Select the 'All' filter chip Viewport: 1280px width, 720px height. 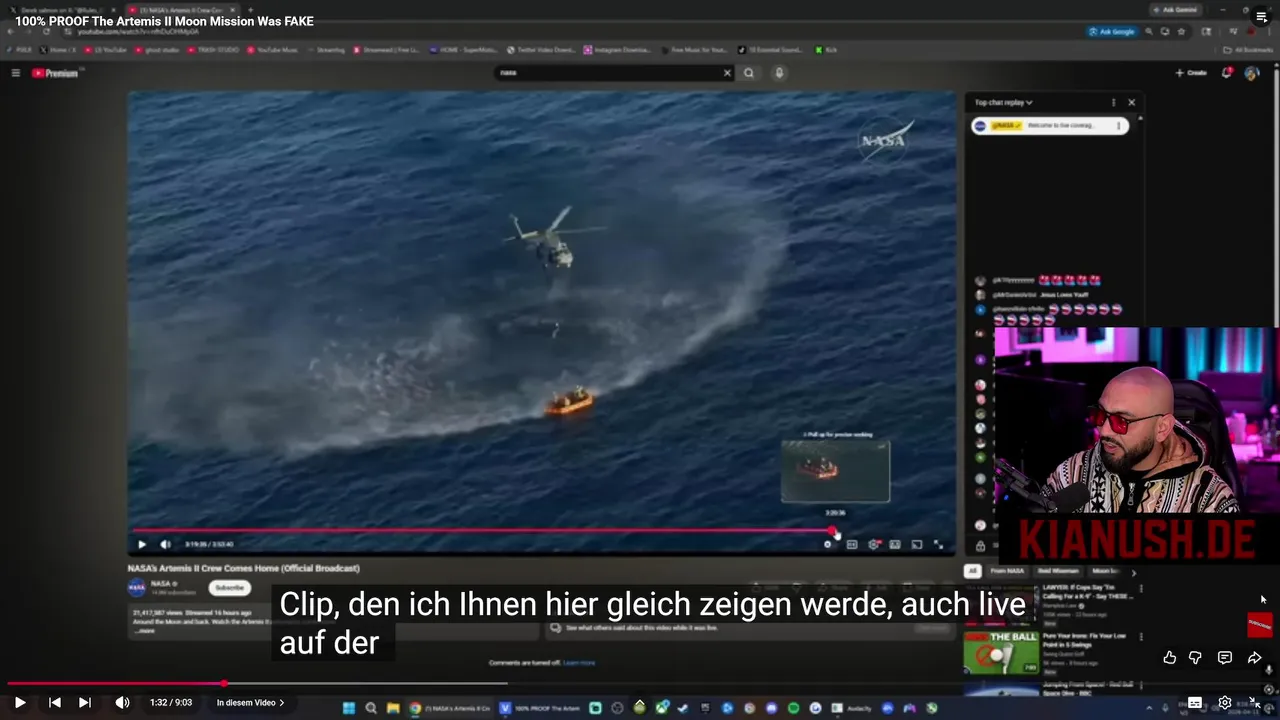coord(972,571)
